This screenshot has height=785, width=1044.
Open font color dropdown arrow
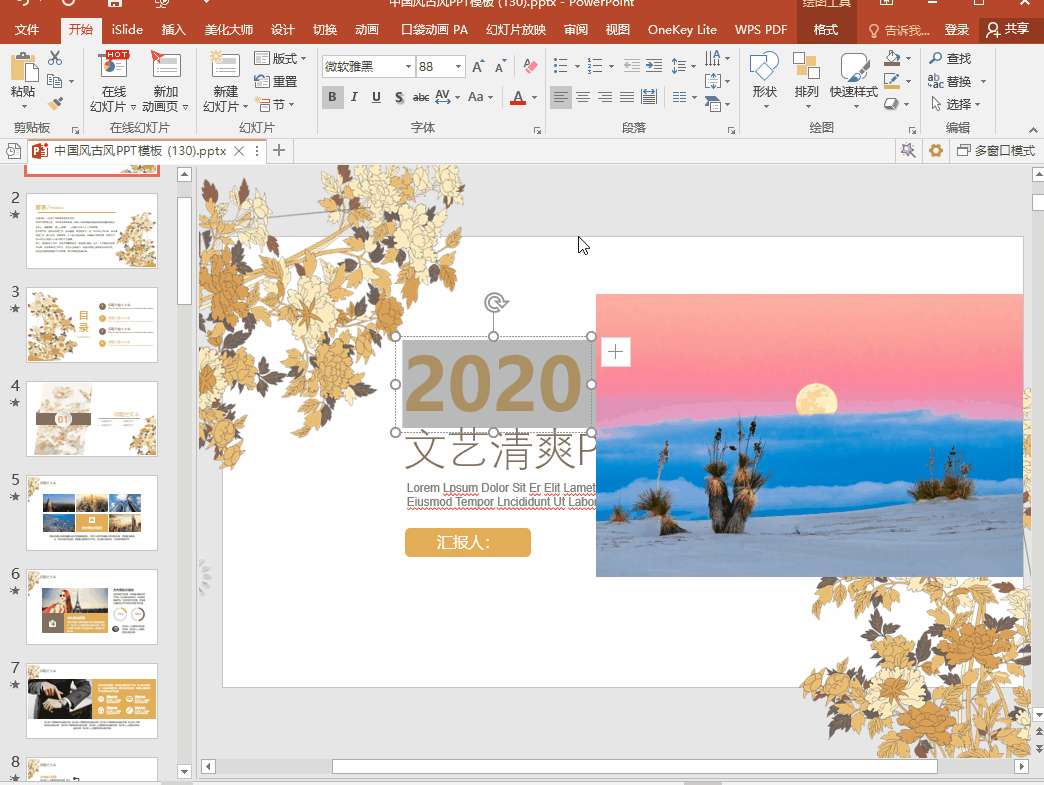(534, 98)
